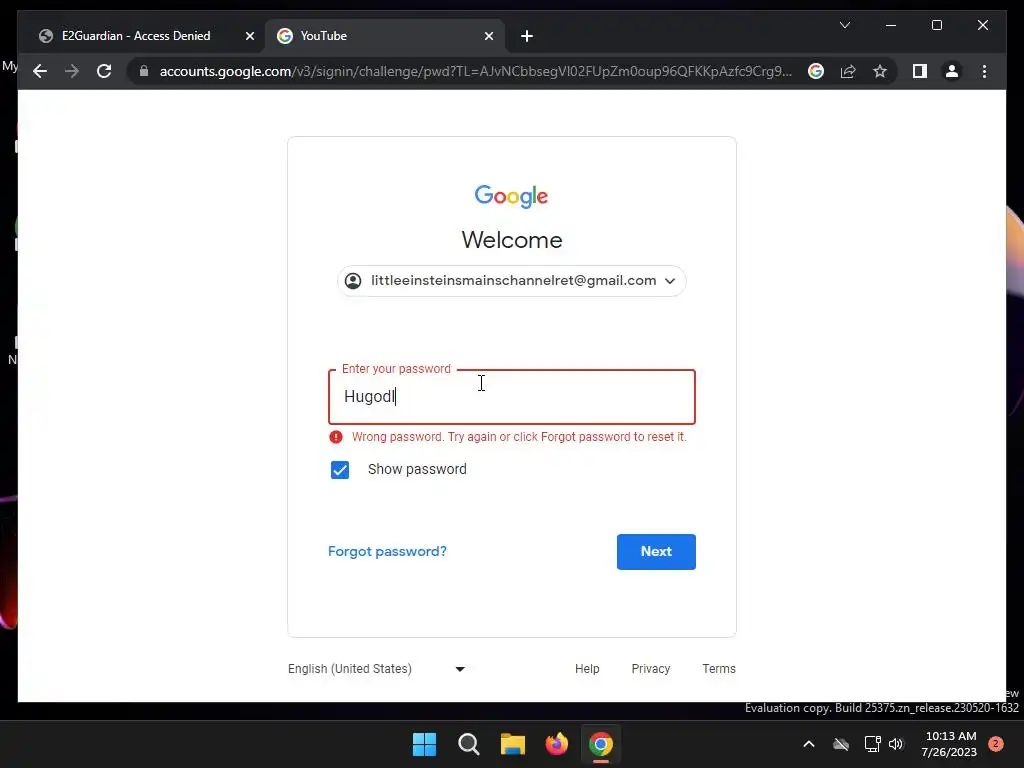Open the browser side panel
Image resolution: width=1024 pixels, height=768 pixels.
(920, 71)
